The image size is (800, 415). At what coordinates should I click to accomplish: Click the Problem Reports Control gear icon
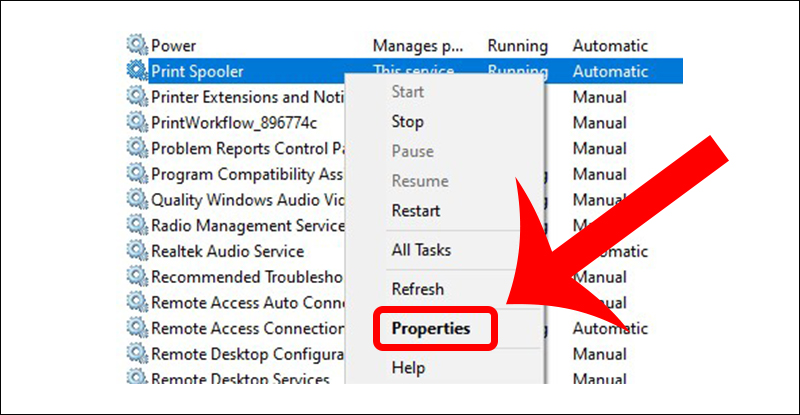pos(137,148)
